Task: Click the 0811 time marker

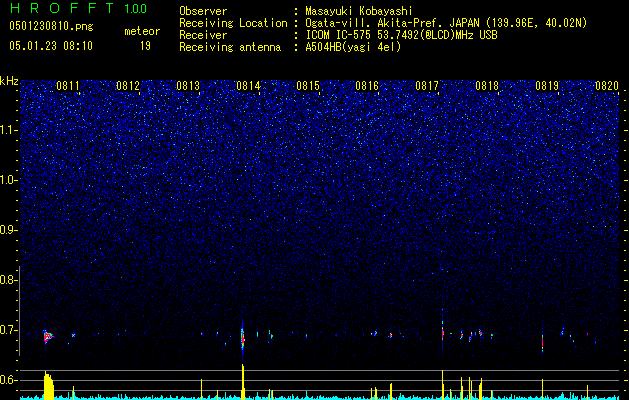Action: [x=68, y=86]
